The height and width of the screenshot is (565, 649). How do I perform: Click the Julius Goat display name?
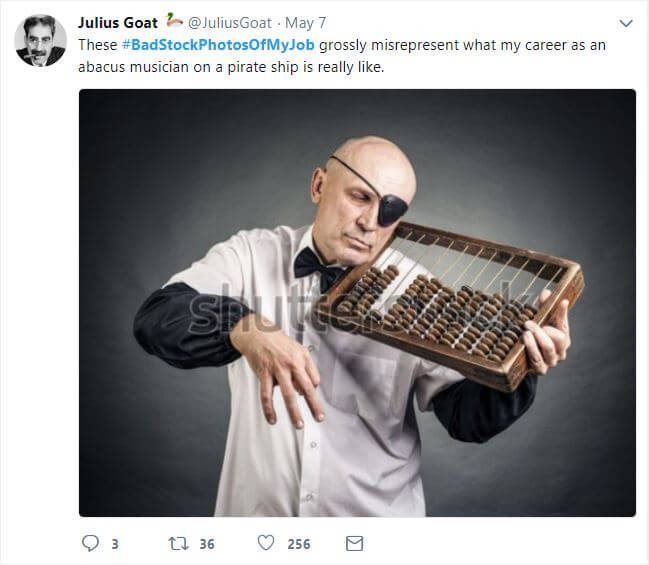(x=118, y=23)
